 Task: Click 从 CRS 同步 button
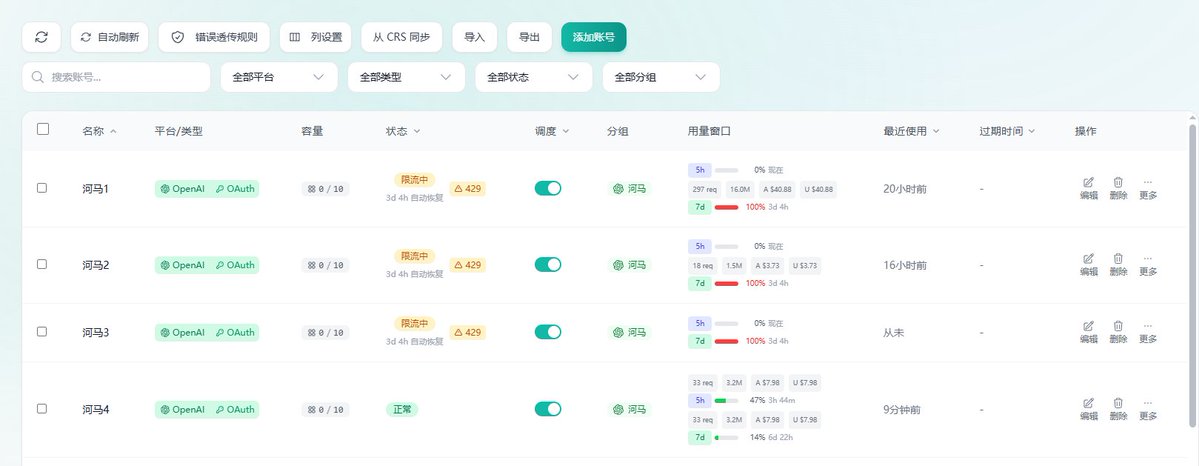(x=401, y=37)
